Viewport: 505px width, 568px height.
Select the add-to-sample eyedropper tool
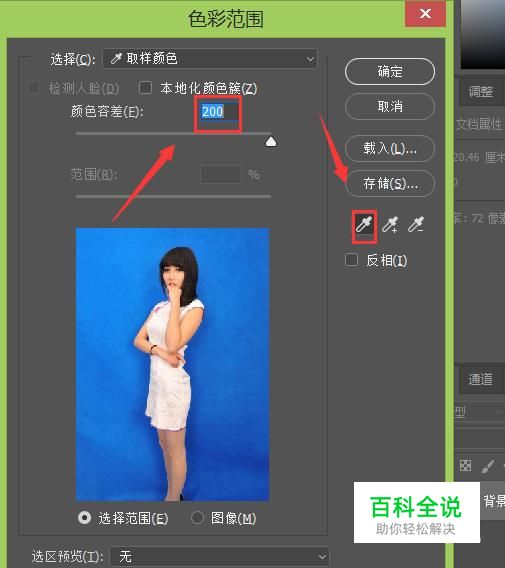[x=390, y=225]
